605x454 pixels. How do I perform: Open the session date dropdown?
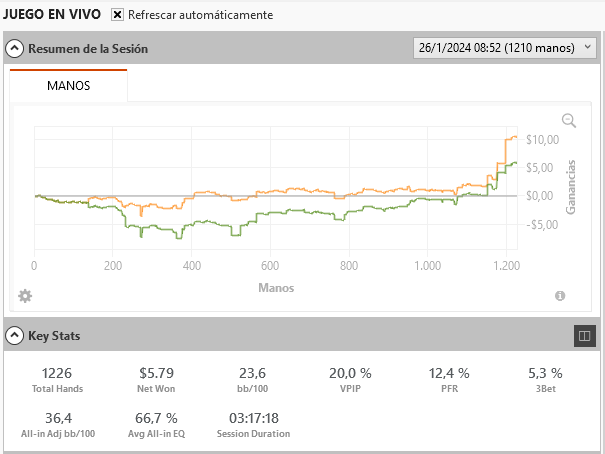coord(505,48)
